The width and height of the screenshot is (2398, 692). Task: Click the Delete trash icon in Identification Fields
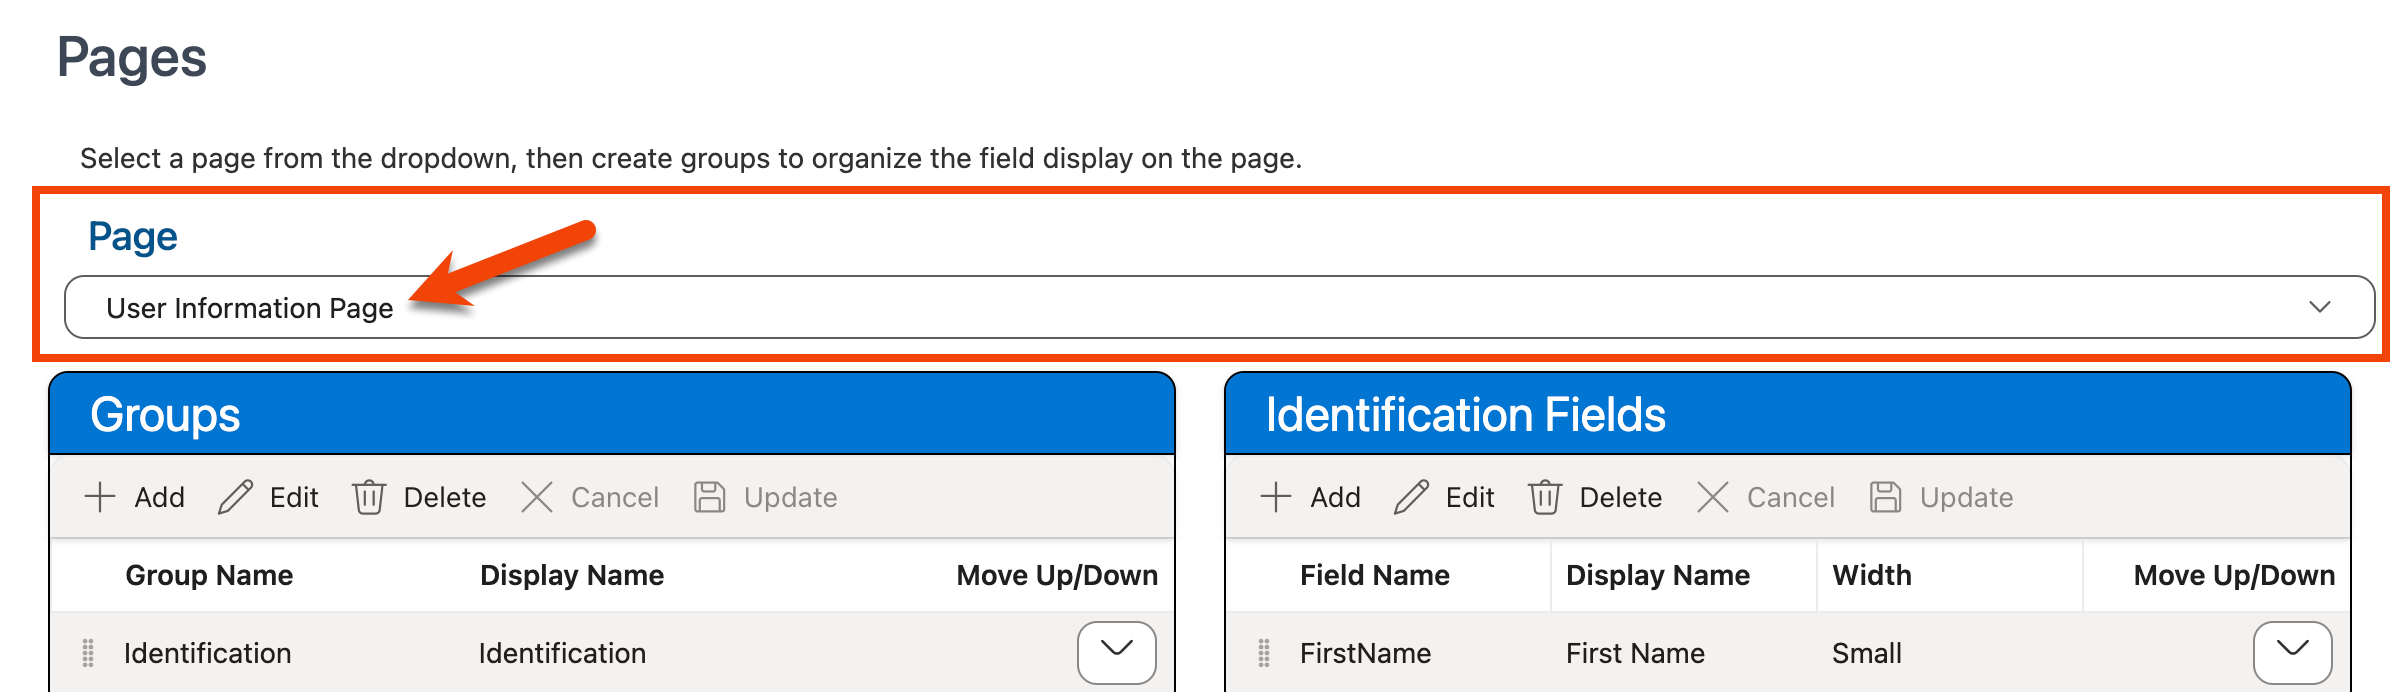(1545, 497)
